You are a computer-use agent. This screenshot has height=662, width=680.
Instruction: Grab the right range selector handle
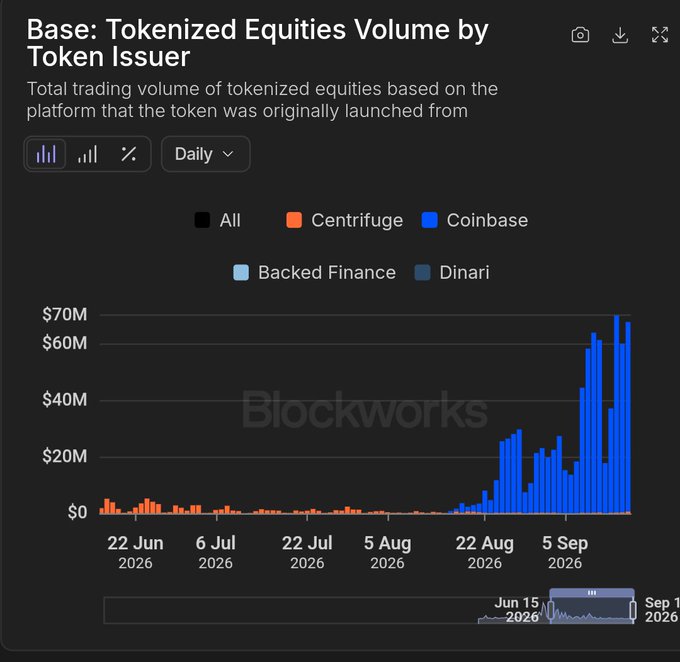[633, 610]
